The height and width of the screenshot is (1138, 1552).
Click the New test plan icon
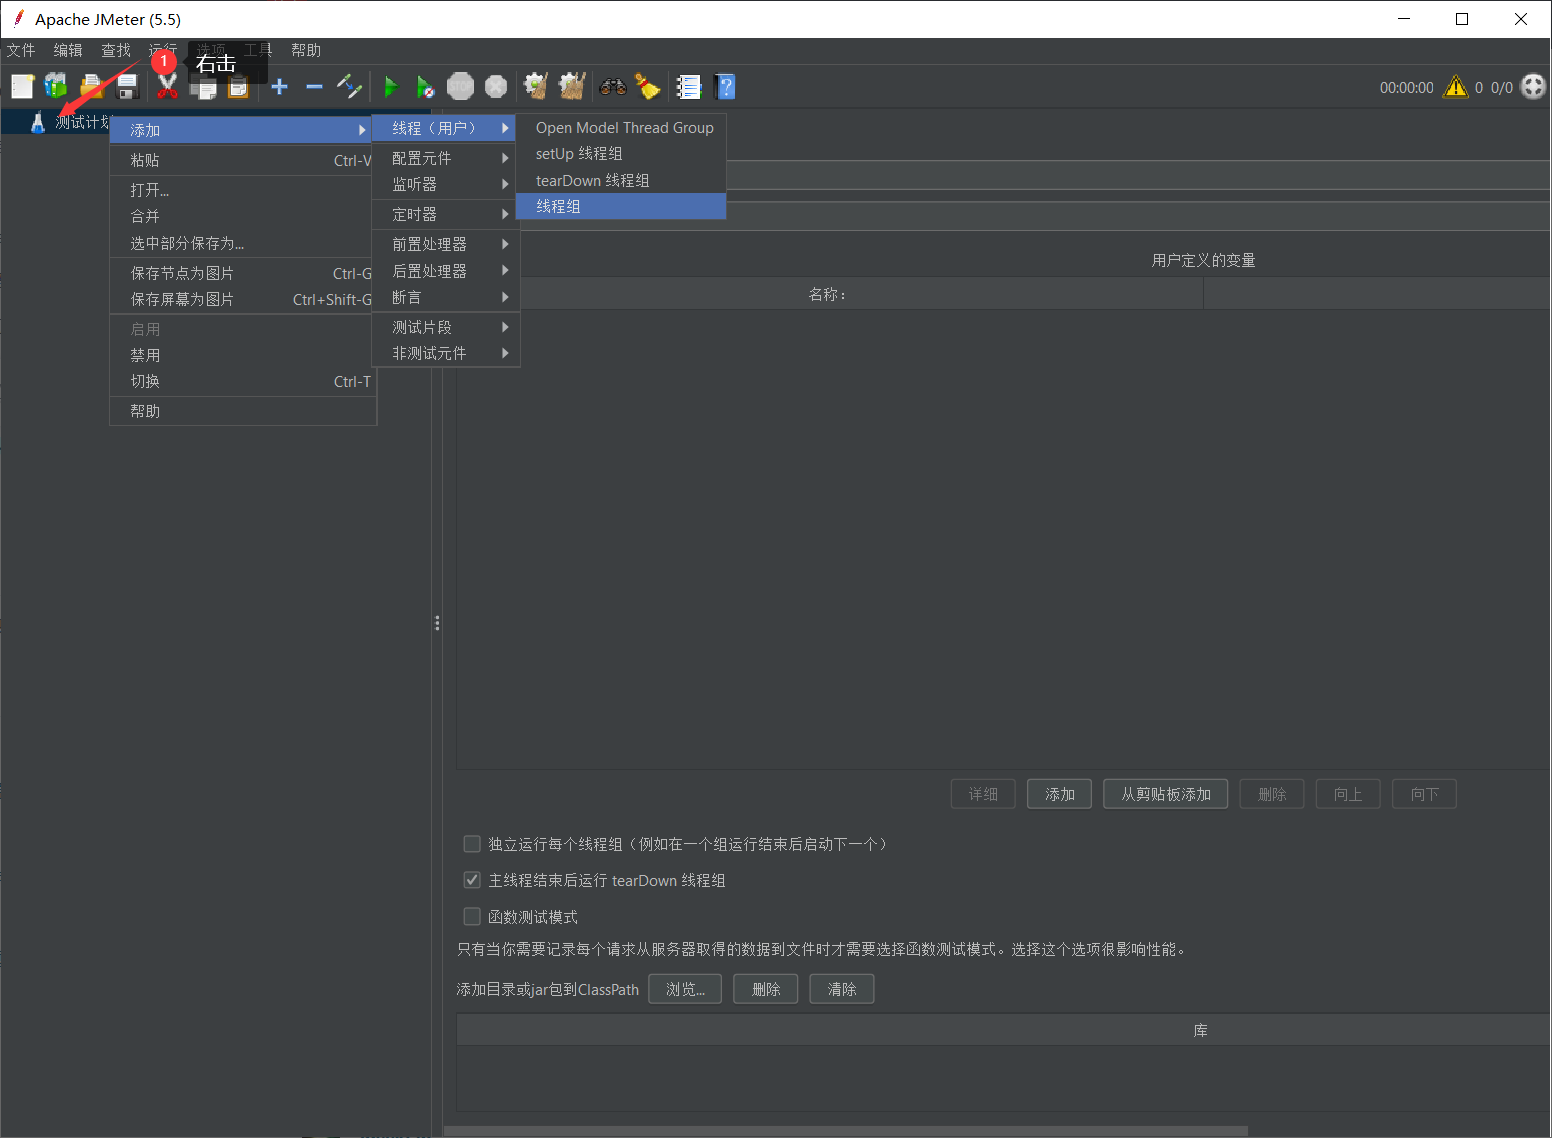(22, 87)
